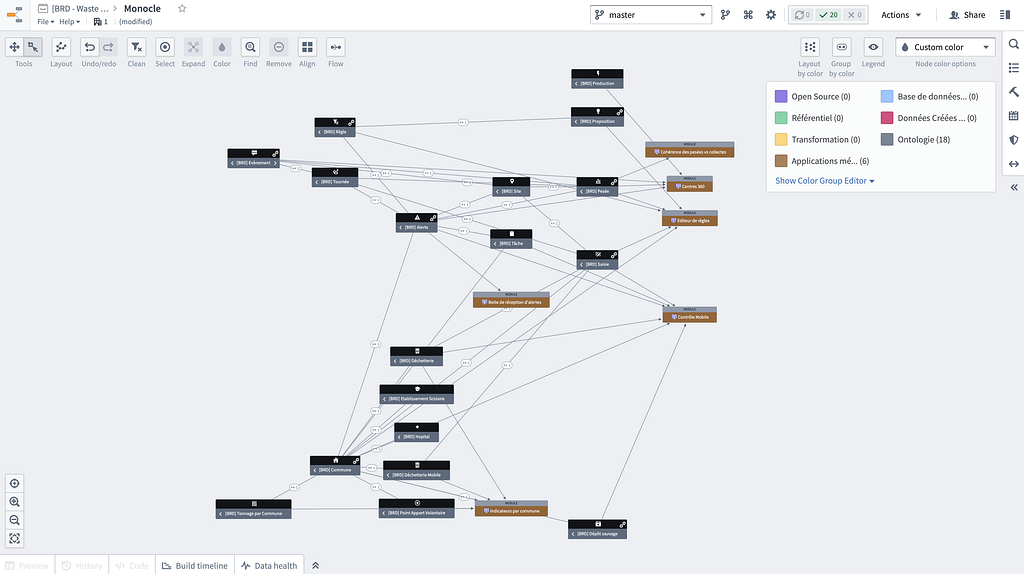Click Layout by color icon
This screenshot has width=1024, height=574.
point(810,47)
